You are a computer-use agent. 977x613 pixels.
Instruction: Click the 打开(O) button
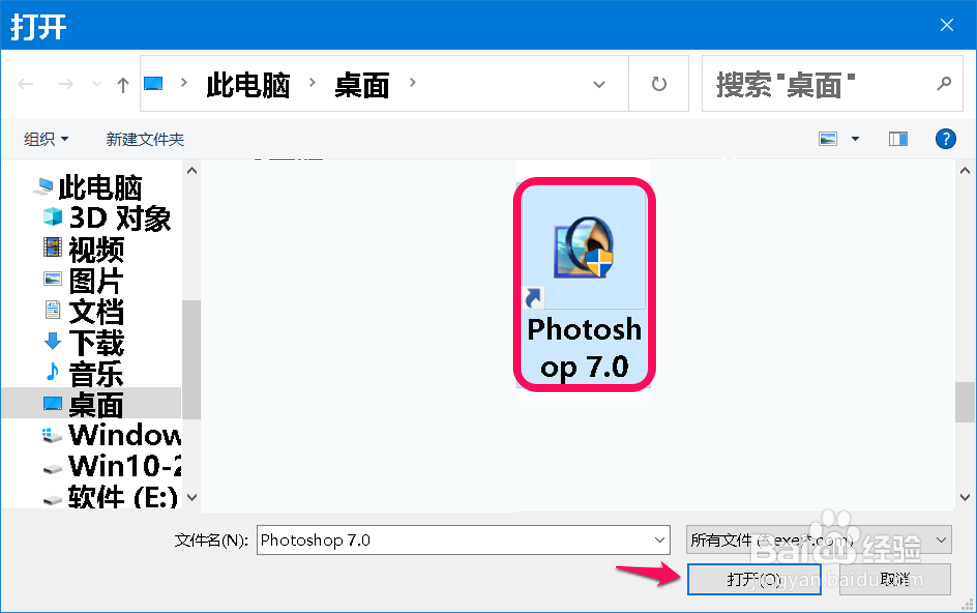[754, 579]
